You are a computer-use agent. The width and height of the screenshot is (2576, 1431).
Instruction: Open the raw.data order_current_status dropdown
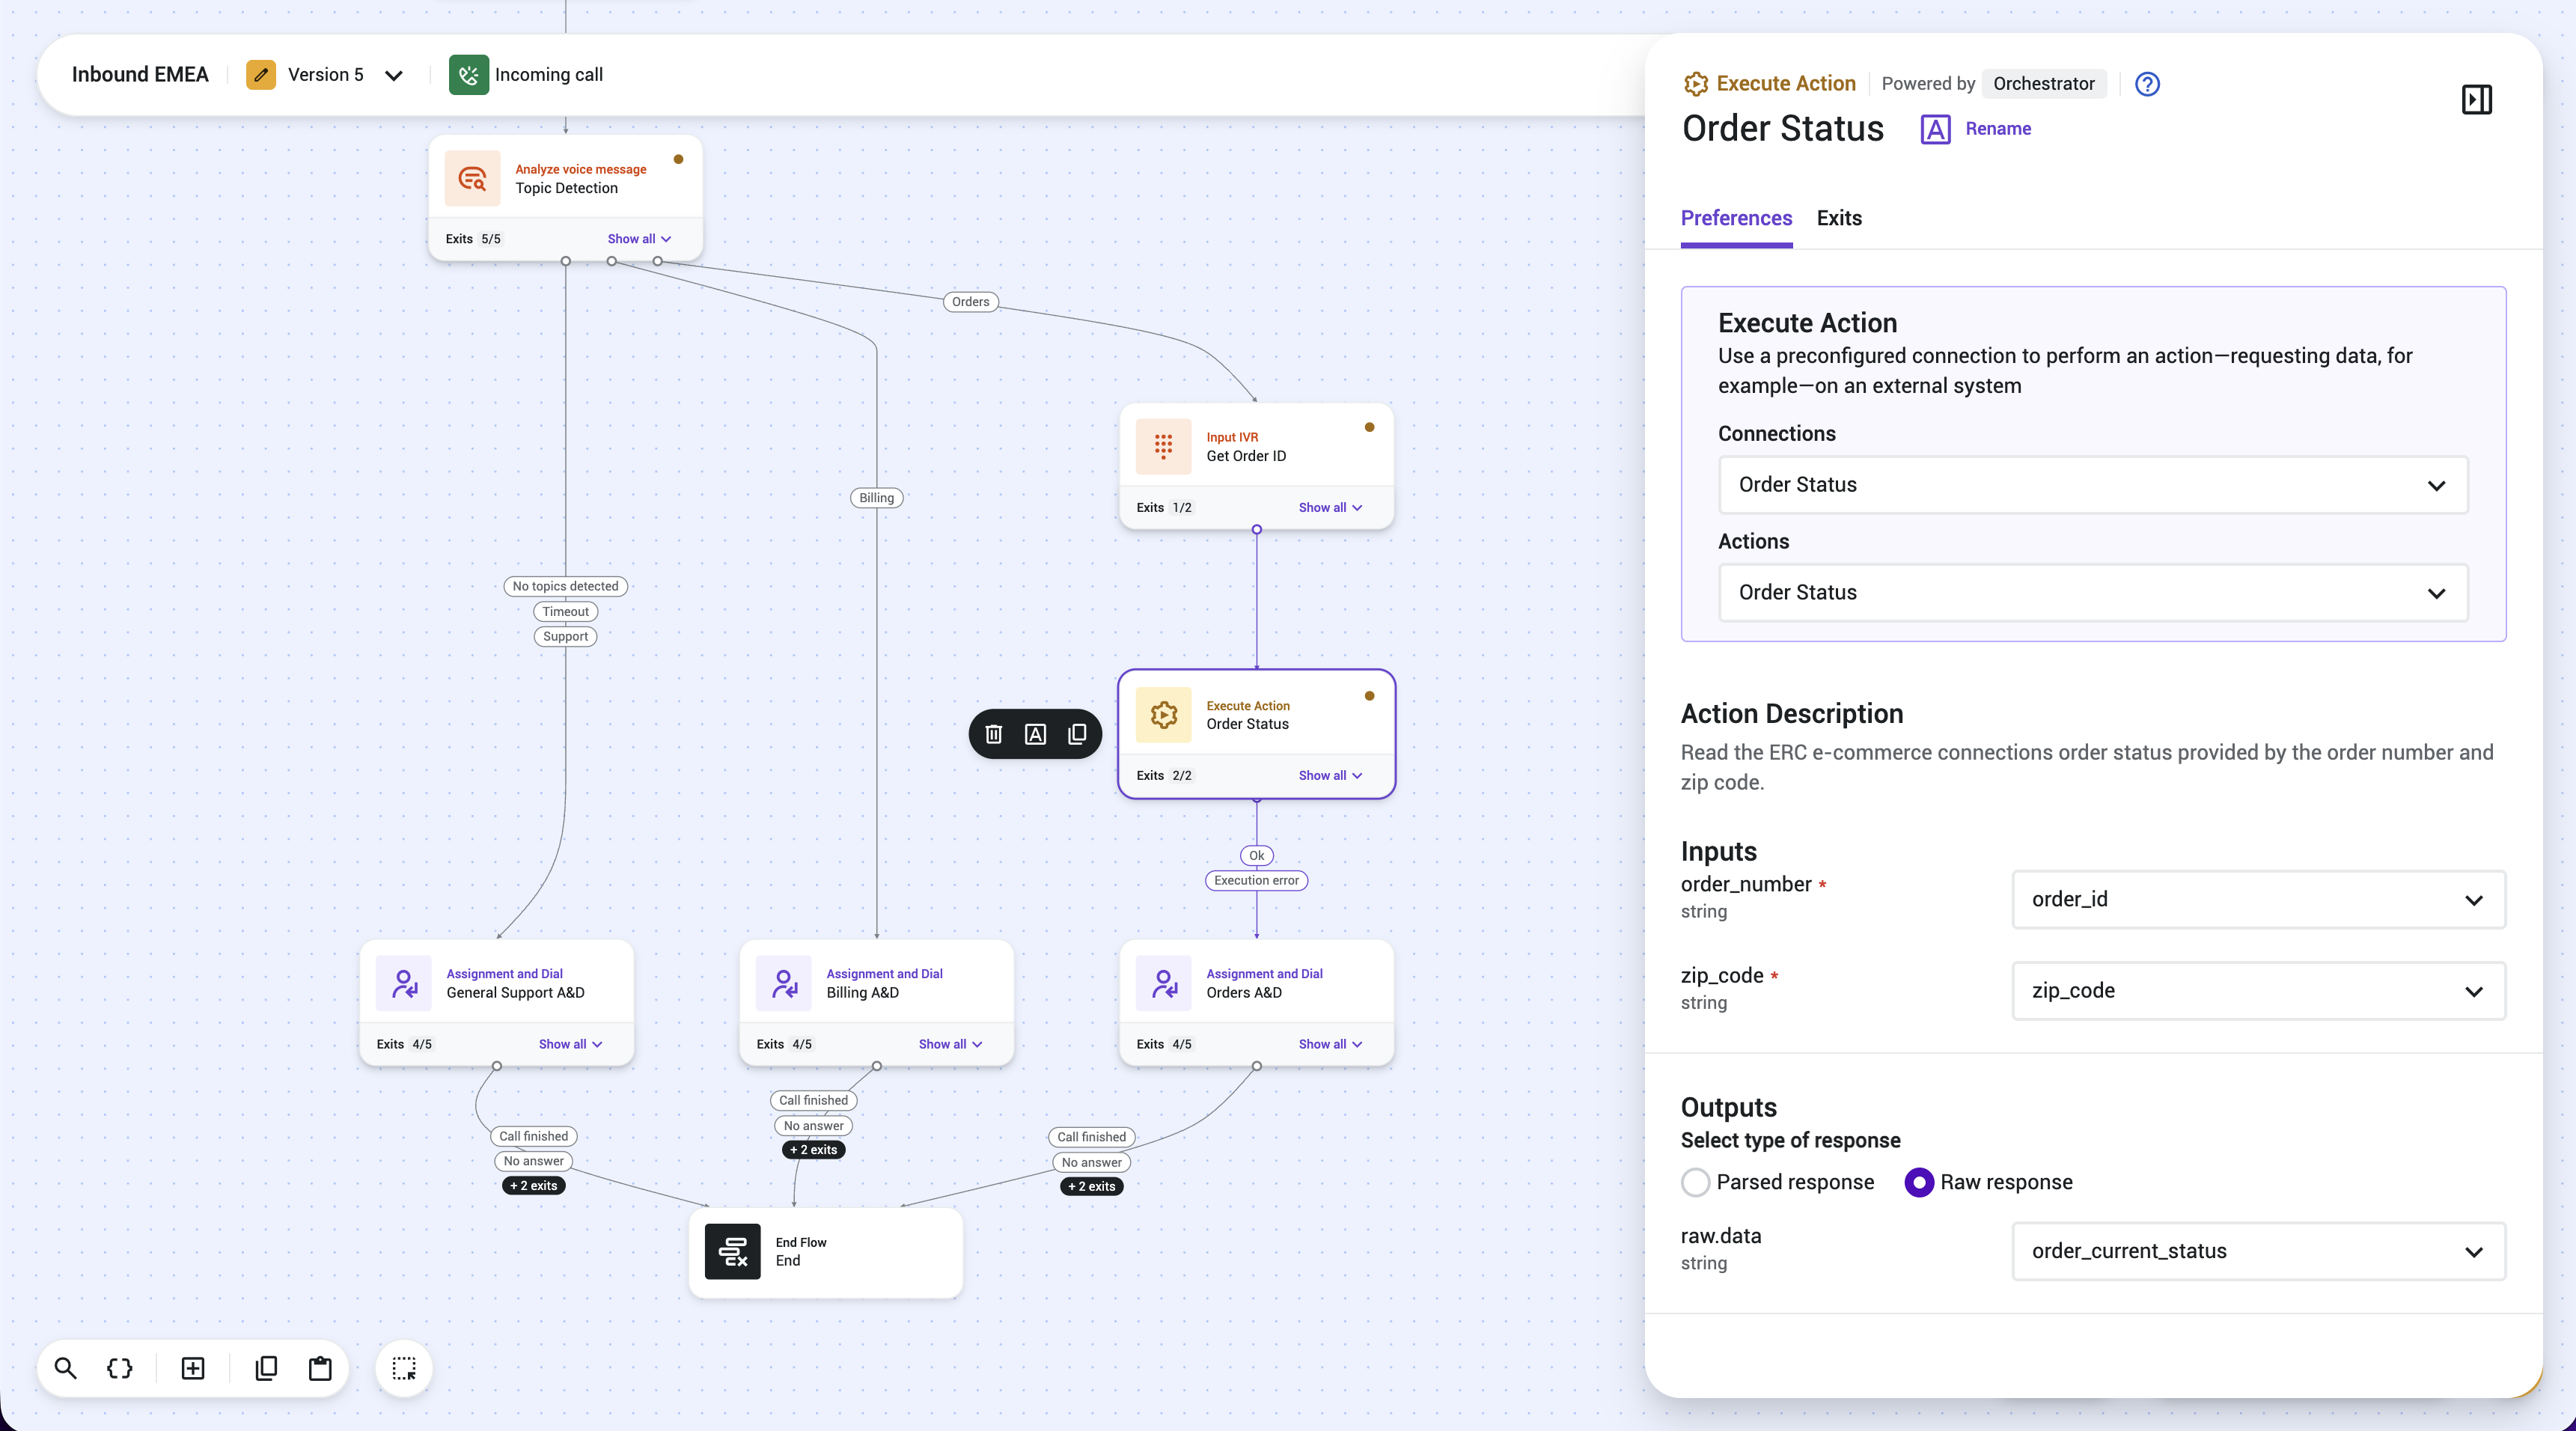click(2258, 1251)
